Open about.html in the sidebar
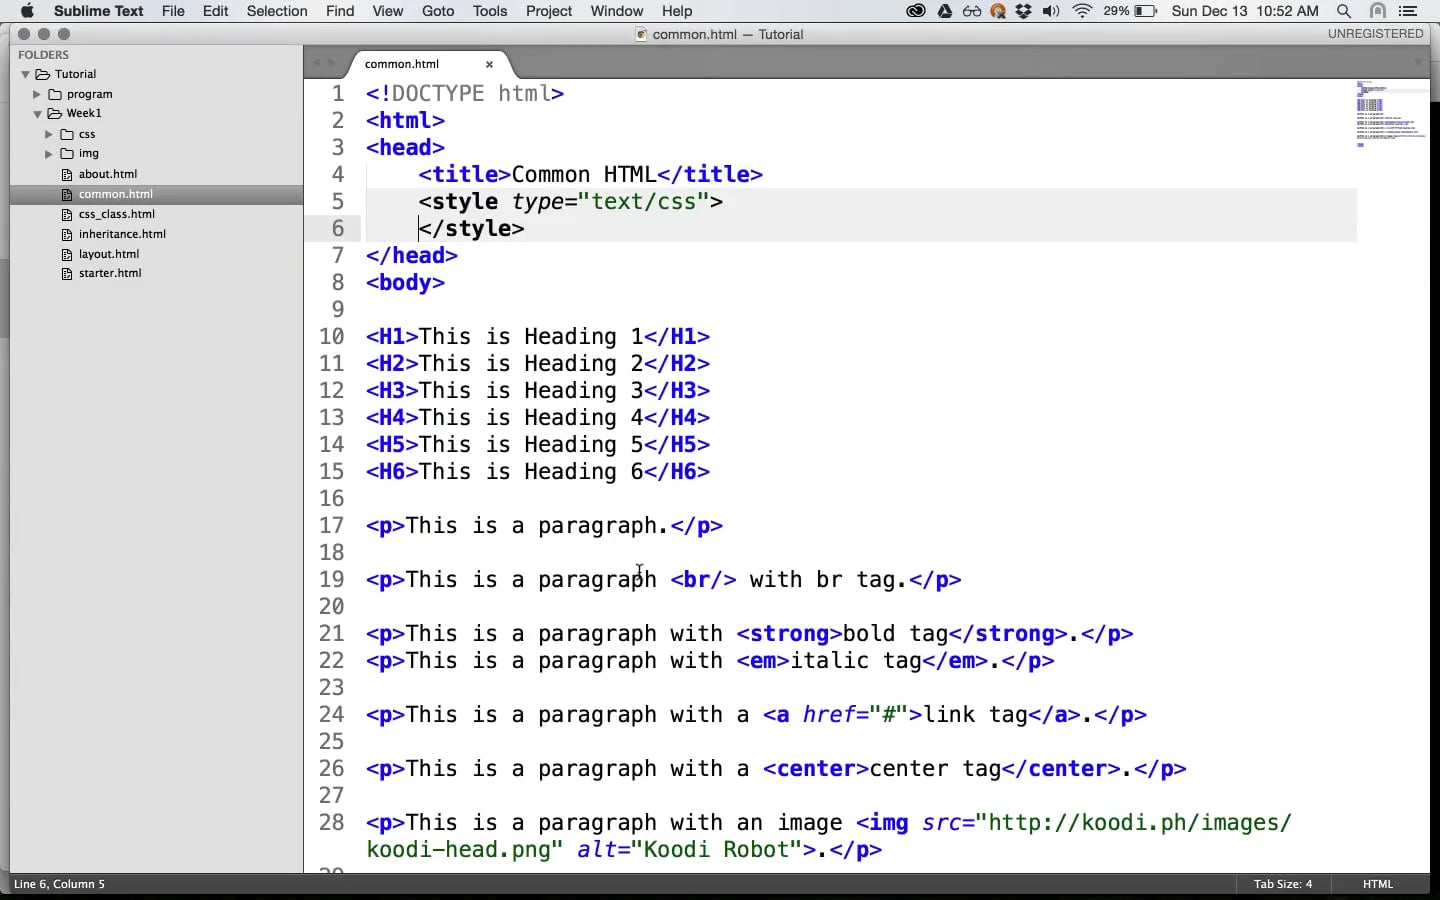Screen dimensions: 1440x900 click(x=108, y=174)
